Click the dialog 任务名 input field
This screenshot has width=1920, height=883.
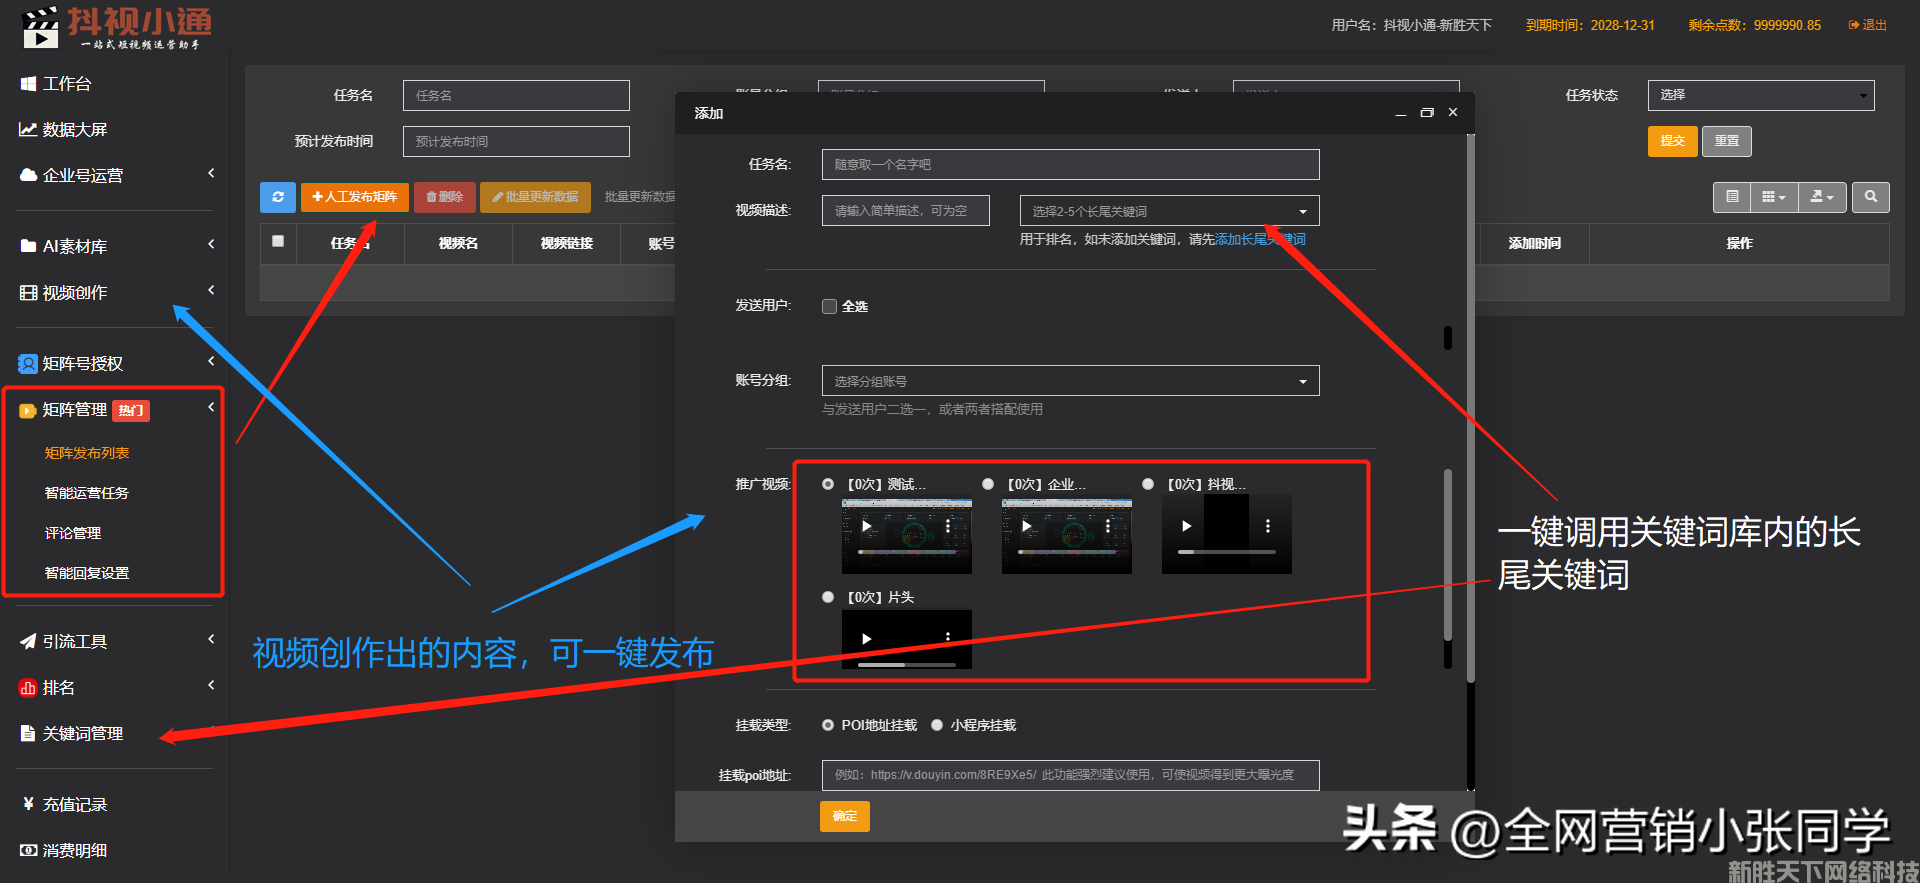(x=1071, y=165)
